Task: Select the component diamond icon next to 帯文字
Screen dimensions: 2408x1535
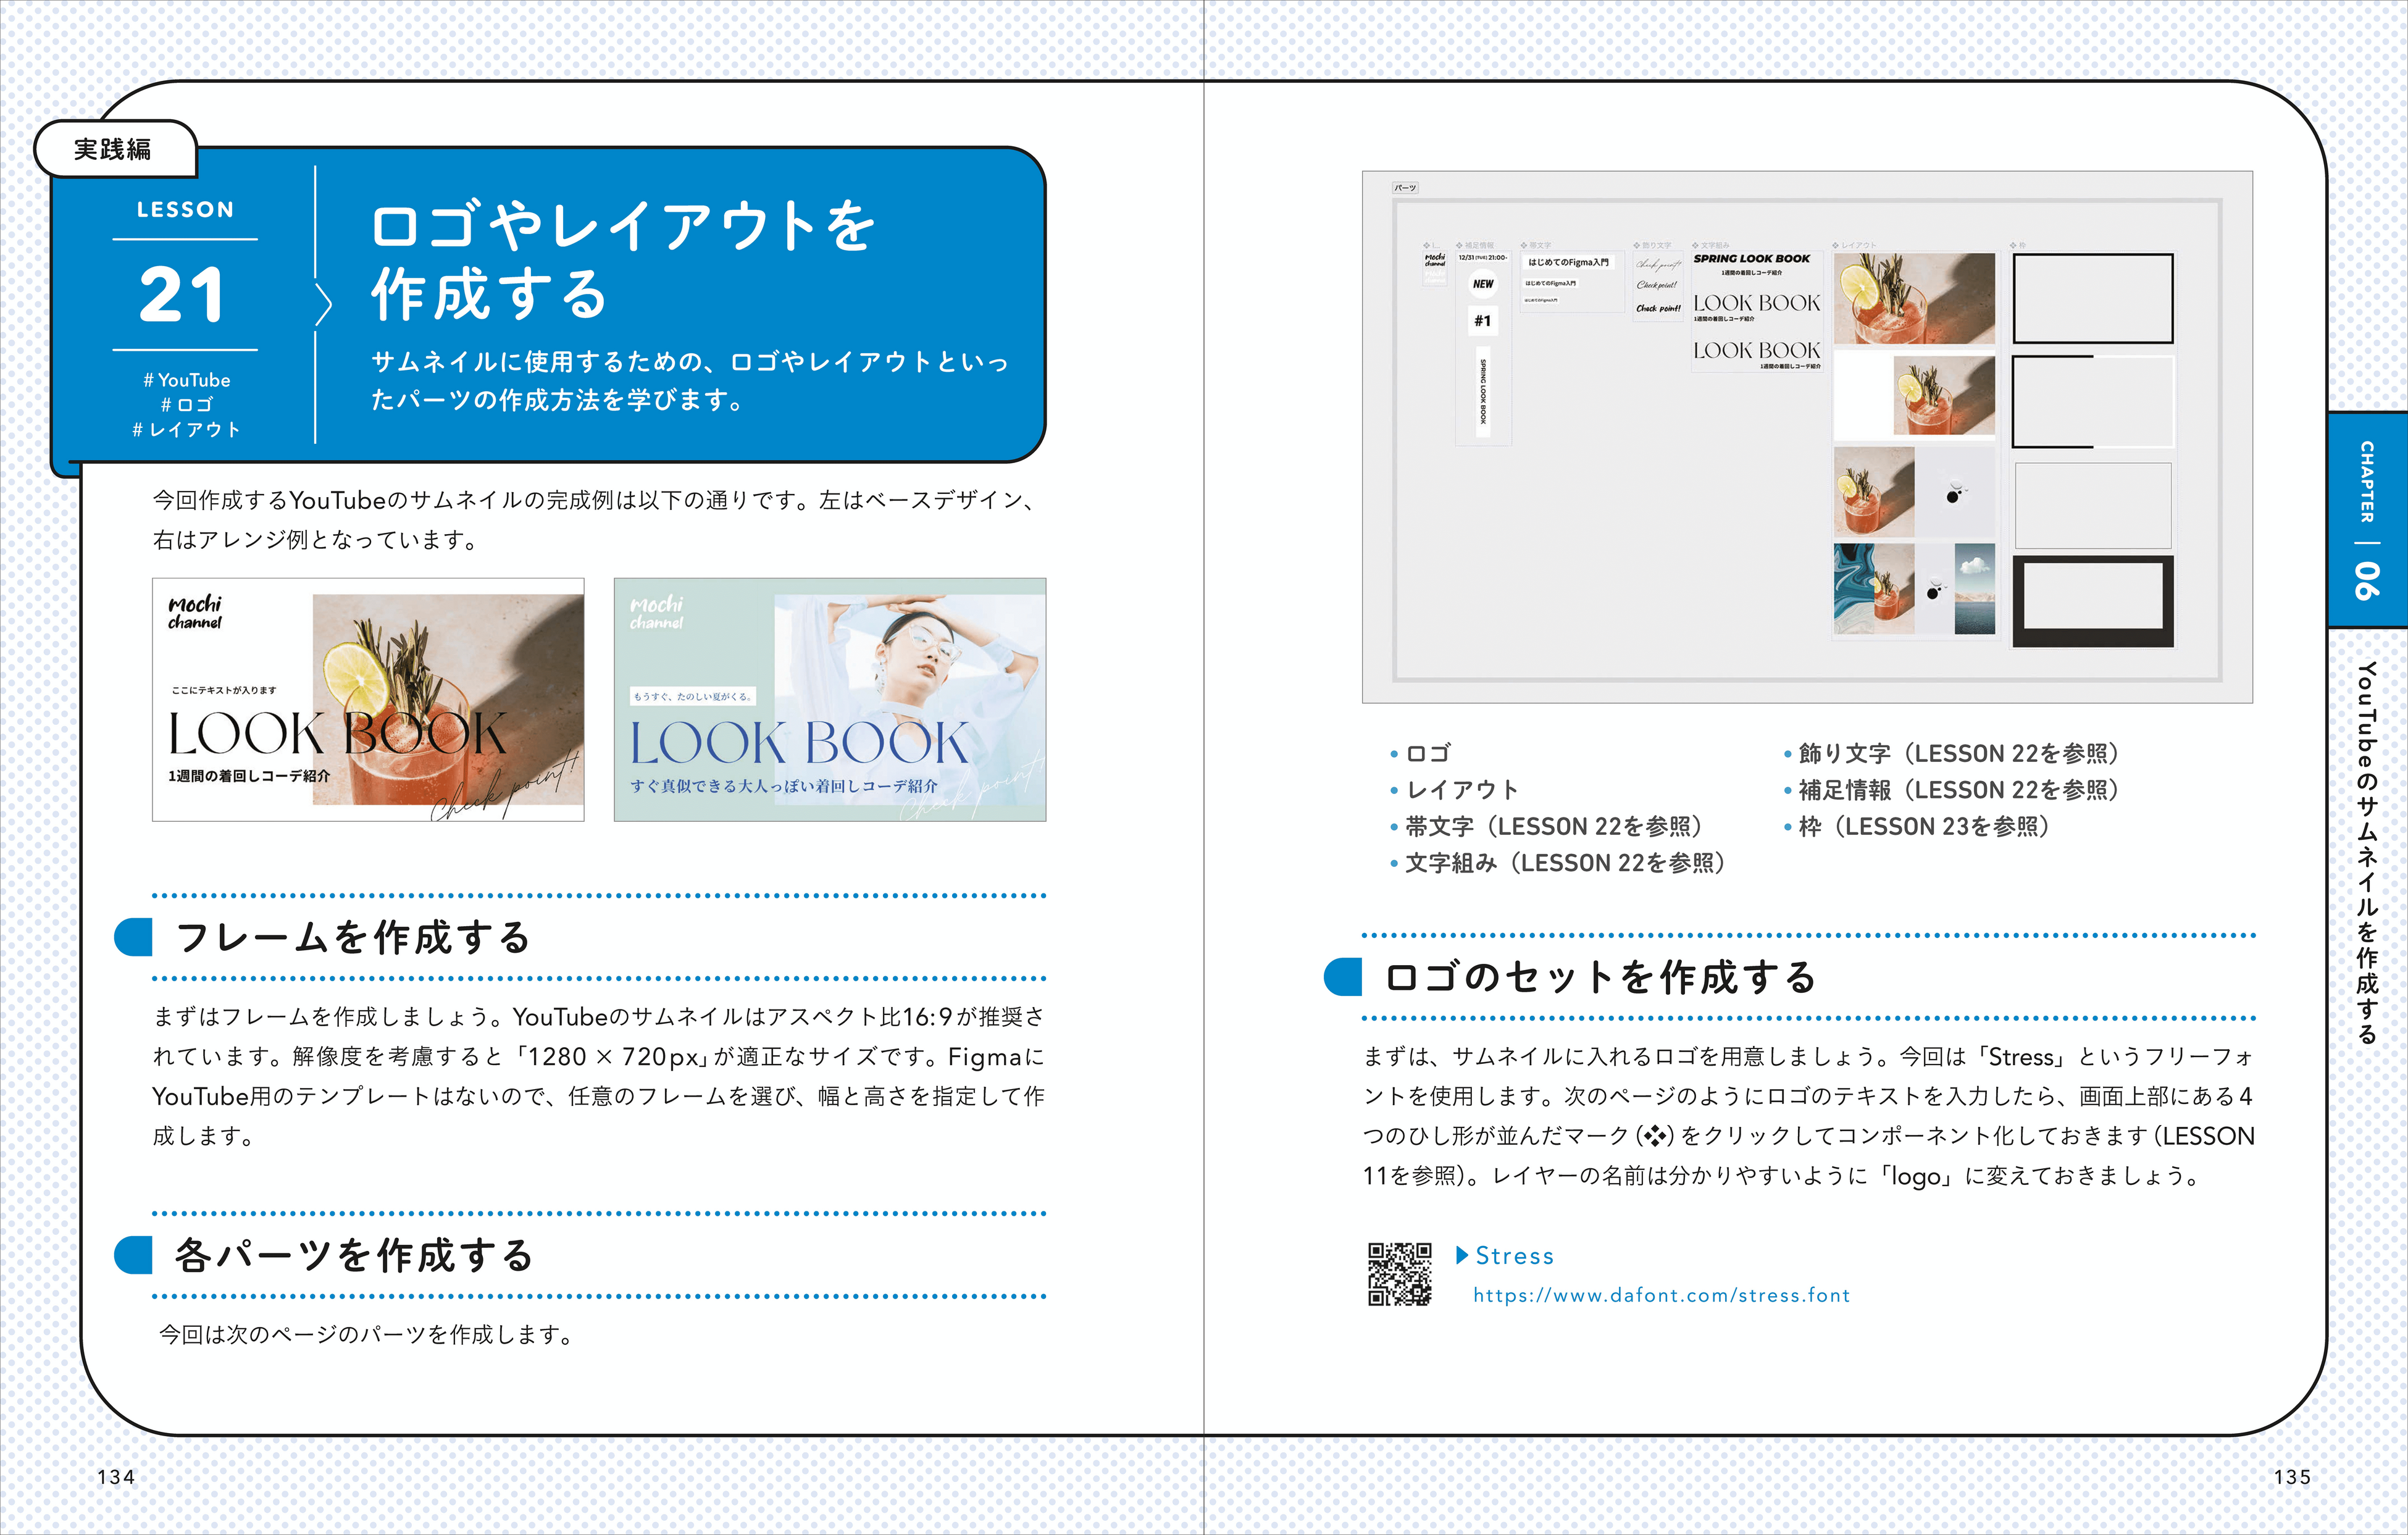Action: [x=1523, y=245]
